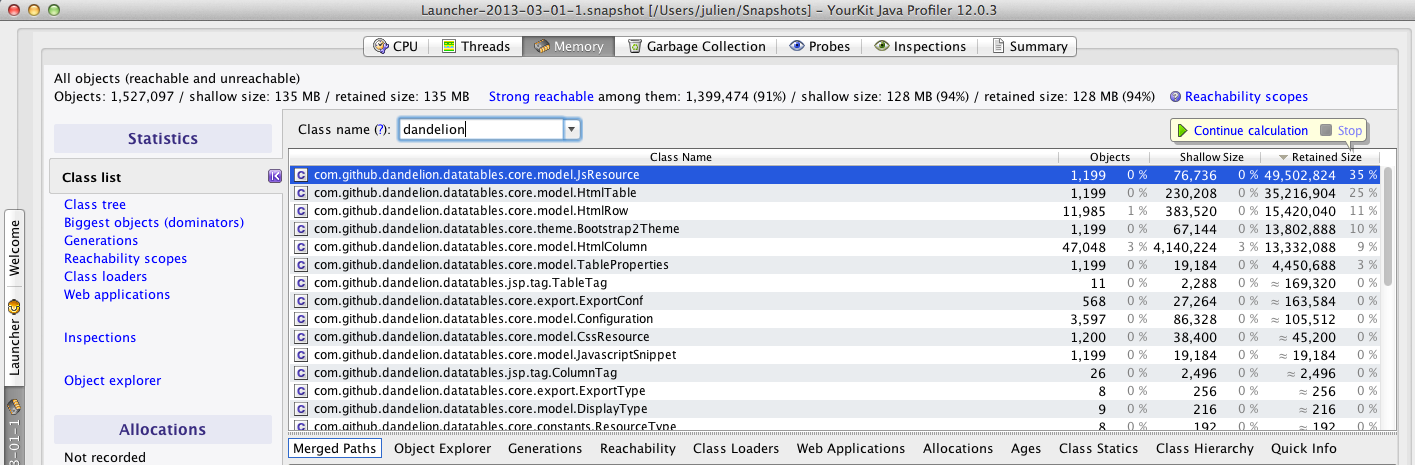Click the Statistics section header

point(163,138)
